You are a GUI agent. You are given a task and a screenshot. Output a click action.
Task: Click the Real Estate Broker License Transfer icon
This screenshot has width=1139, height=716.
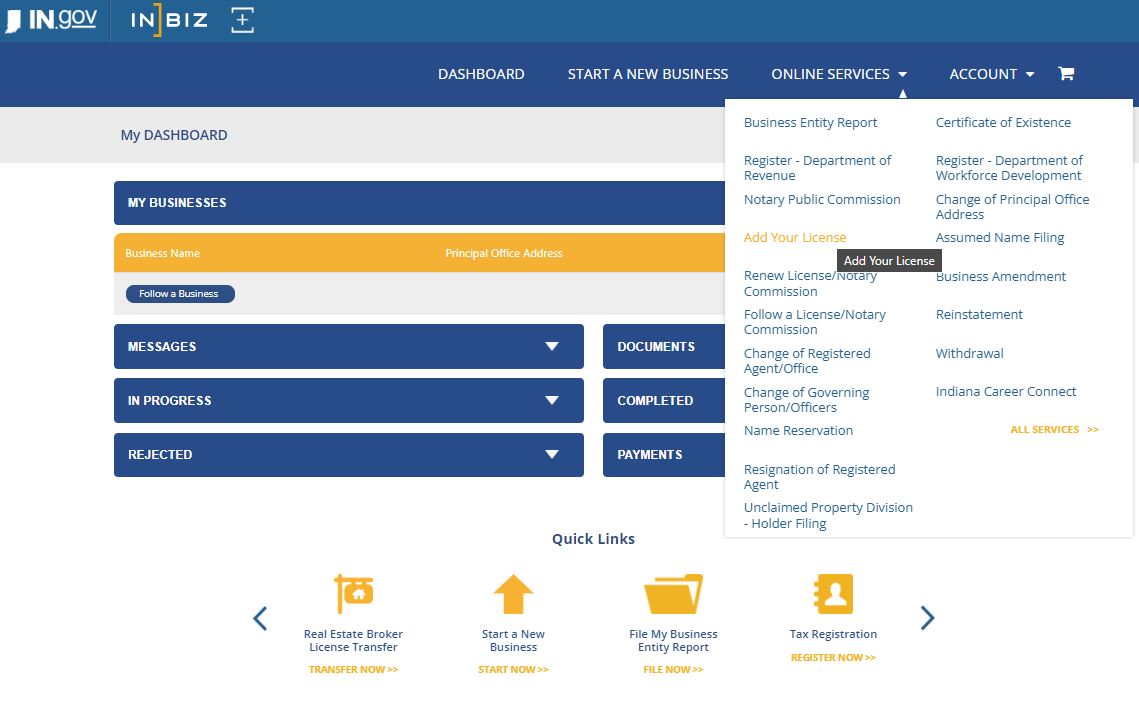click(353, 594)
